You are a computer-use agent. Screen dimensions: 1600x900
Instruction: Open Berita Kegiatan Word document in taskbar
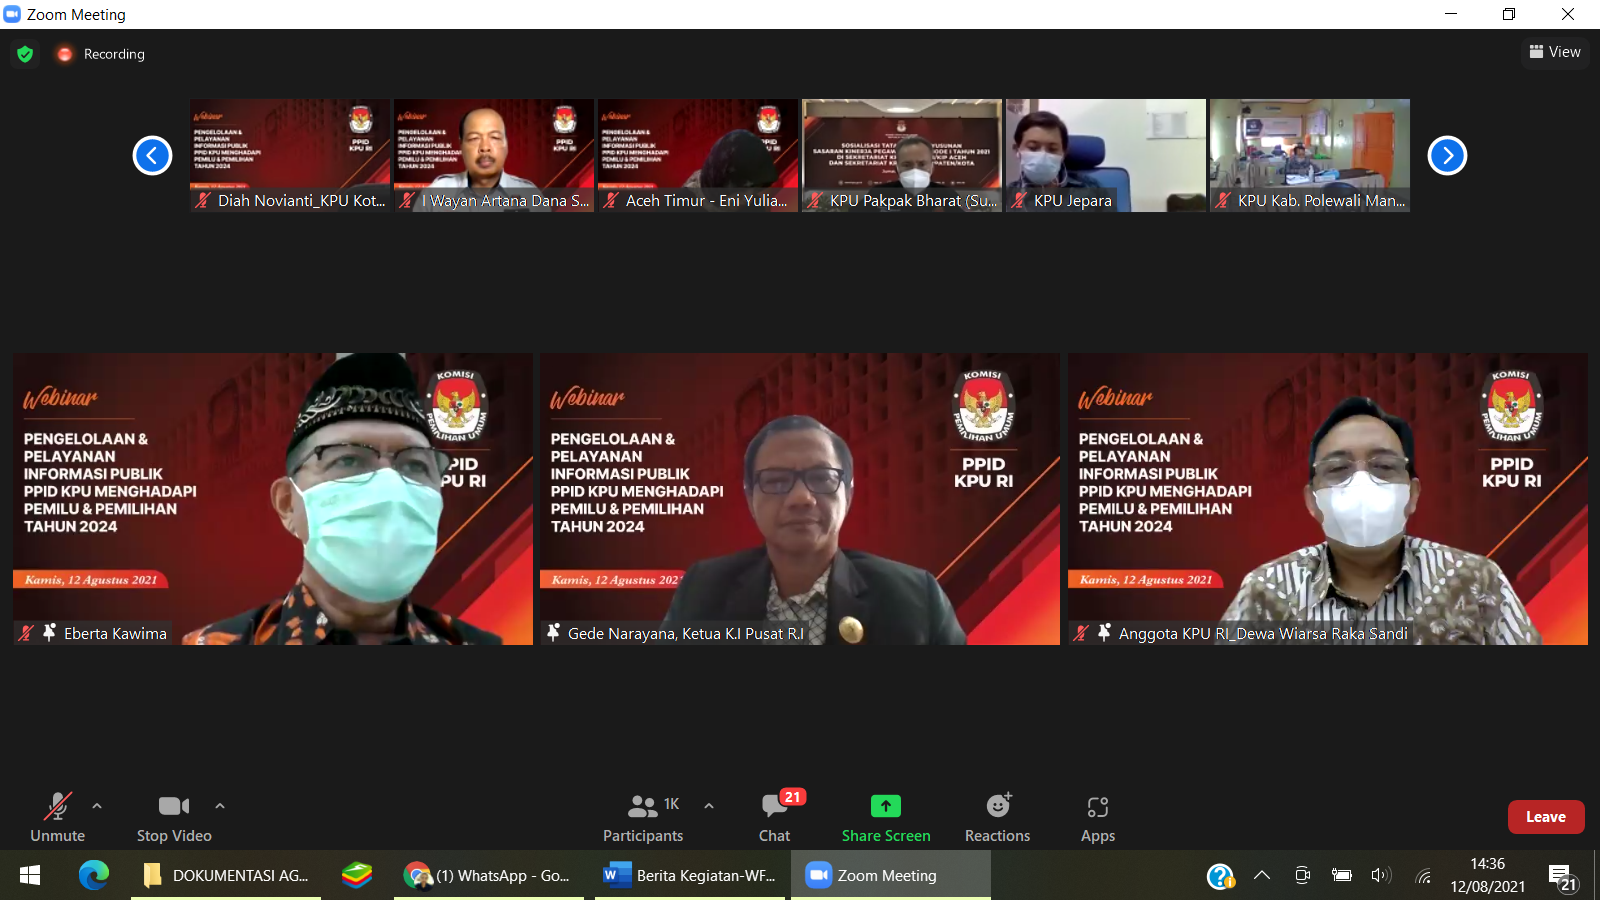click(691, 876)
